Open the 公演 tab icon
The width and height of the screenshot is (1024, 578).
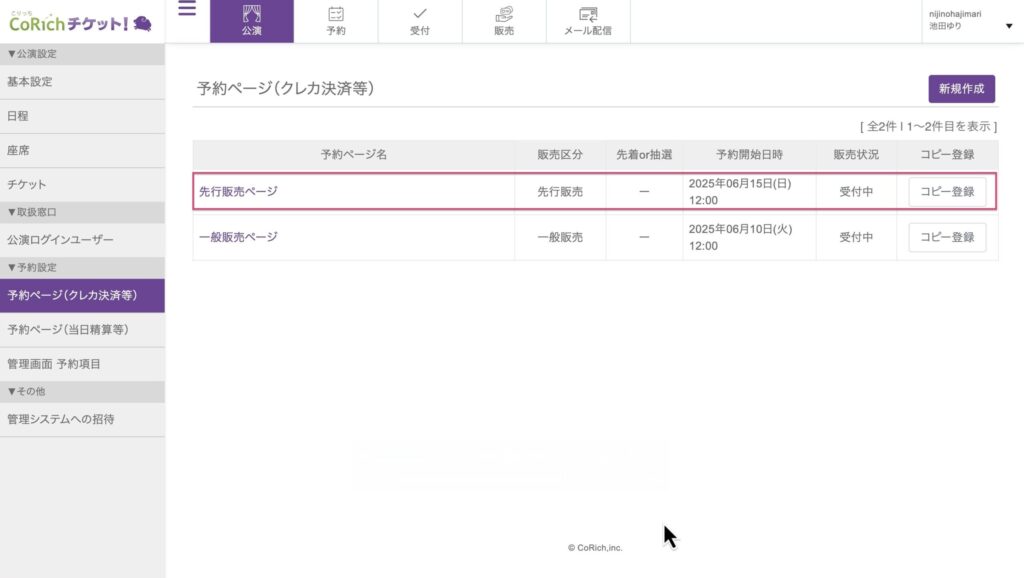pyautogui.click(x=252, y=14)
